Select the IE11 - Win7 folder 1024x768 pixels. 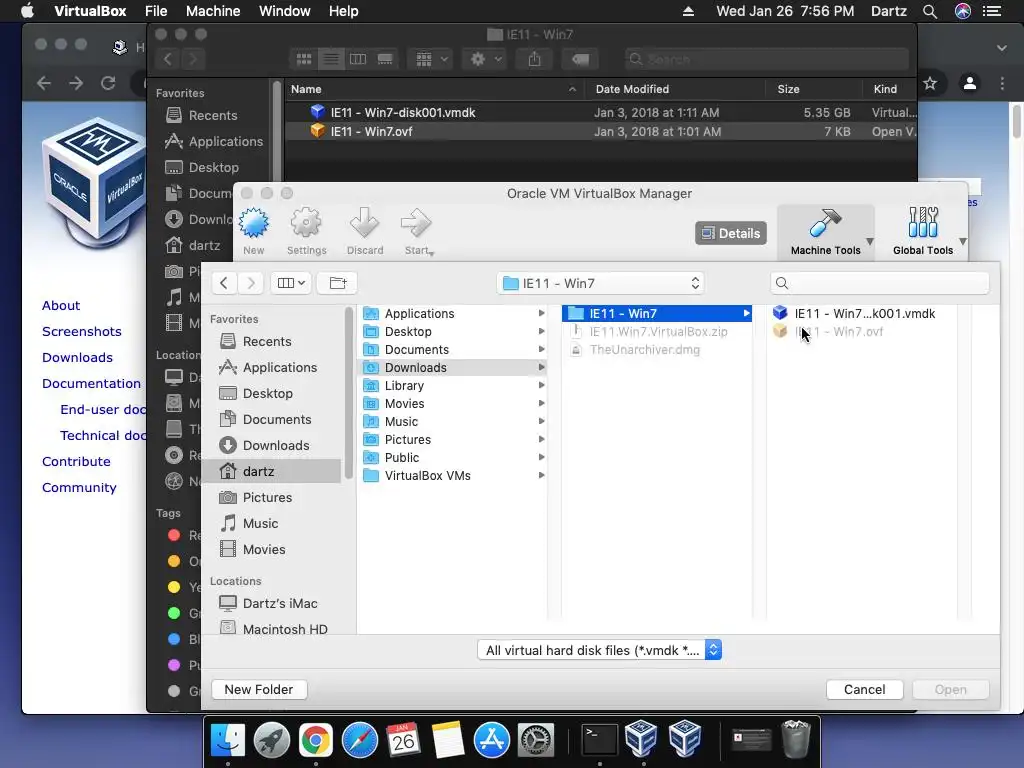(657, 313)
